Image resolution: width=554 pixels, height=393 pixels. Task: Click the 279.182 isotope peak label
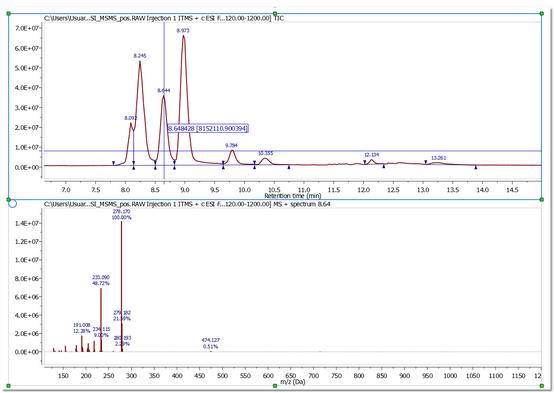pyautogui.click(x=122, y=316)
